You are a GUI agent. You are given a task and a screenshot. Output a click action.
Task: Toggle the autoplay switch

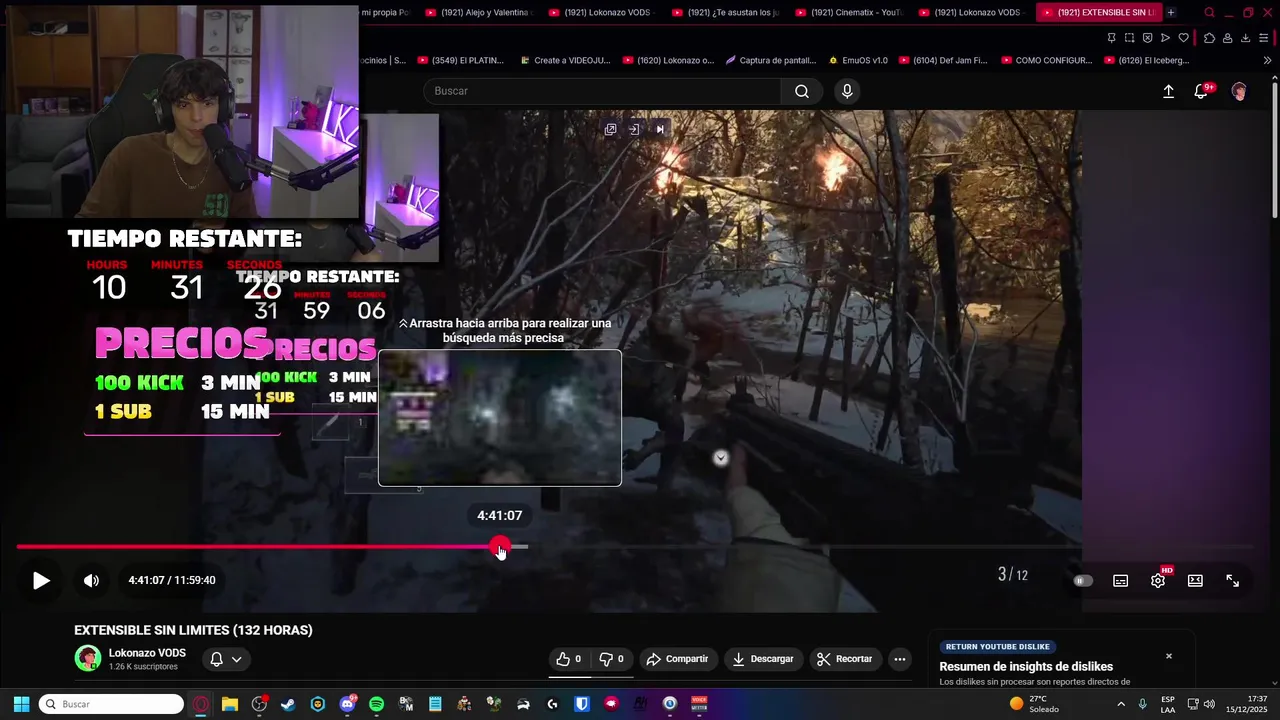tap(1083, 581)
